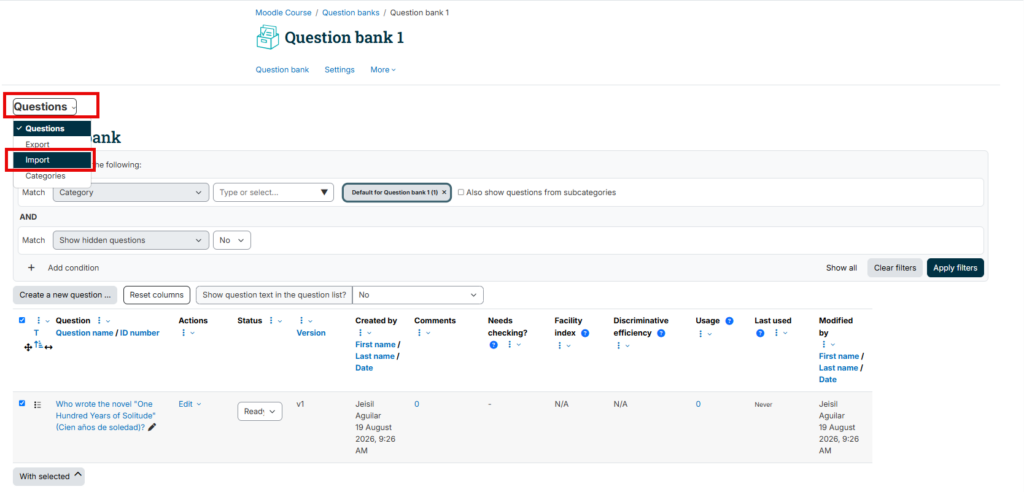This screenshot has width=1024, height=492.
Task: Expand the More navigation menu
Action: click(x=383, y=70)
